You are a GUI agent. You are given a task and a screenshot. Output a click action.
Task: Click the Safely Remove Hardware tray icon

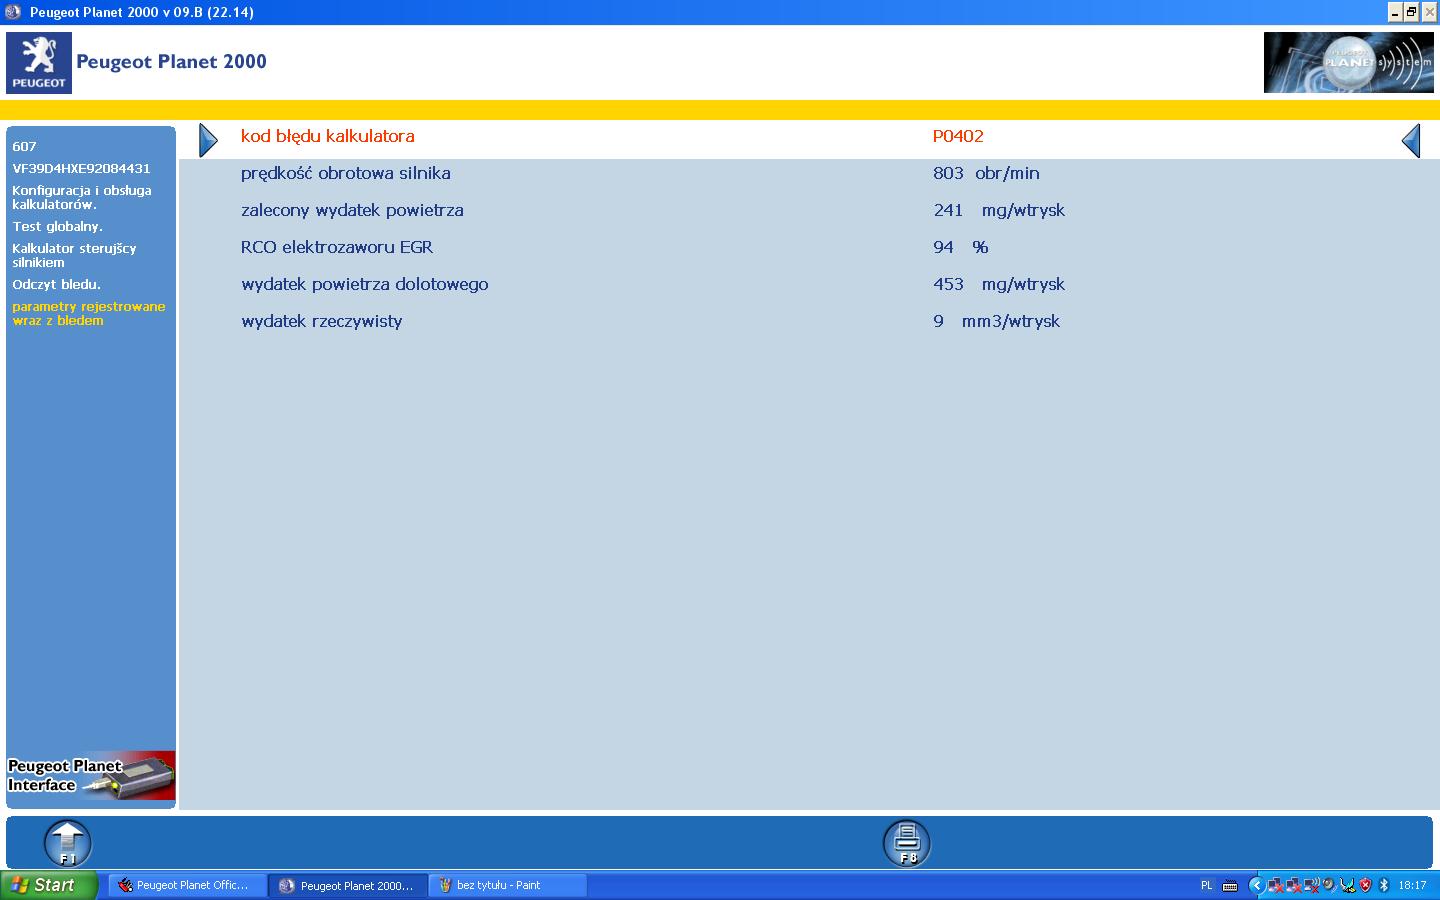tap(1347, 885)
